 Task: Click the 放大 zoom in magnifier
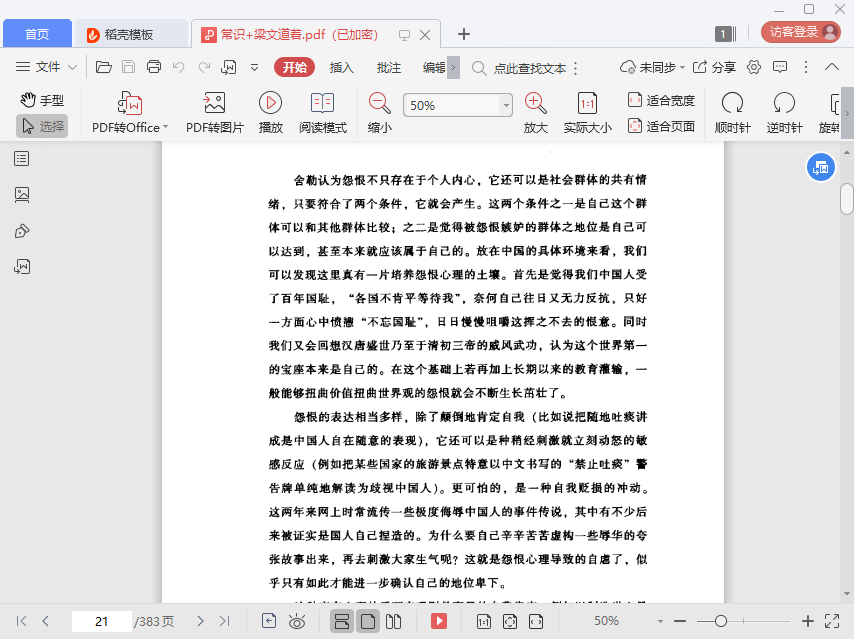535,103
